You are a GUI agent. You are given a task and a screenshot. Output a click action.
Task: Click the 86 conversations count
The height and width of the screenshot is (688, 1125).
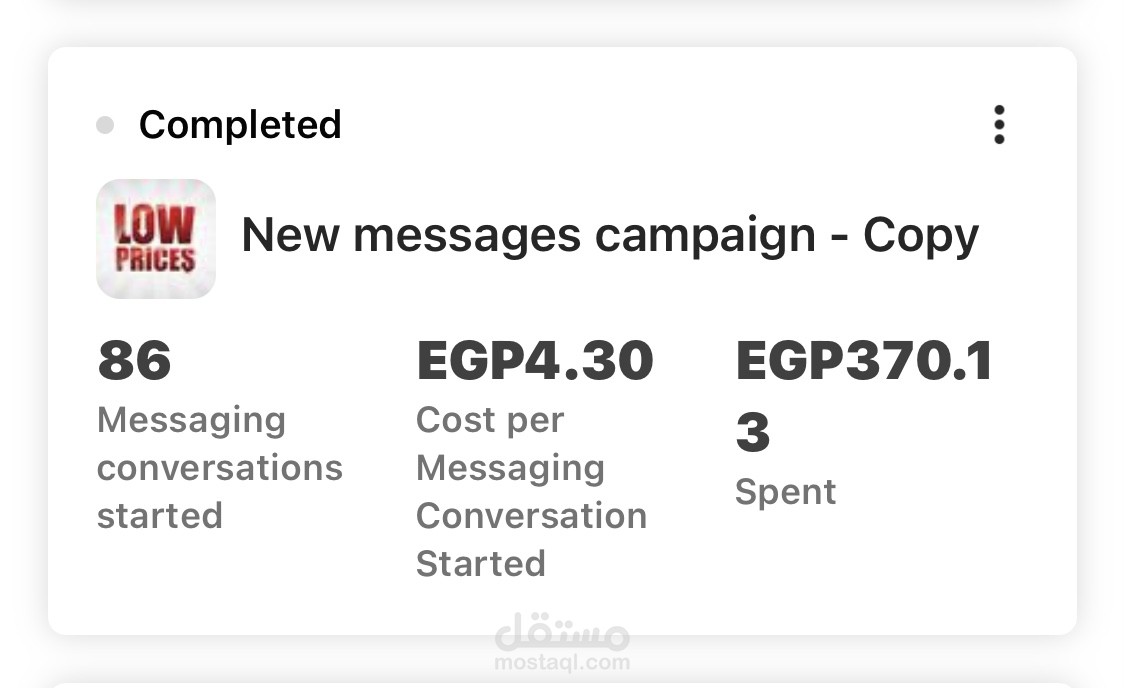pyautogui.click(x=134, y=360)
